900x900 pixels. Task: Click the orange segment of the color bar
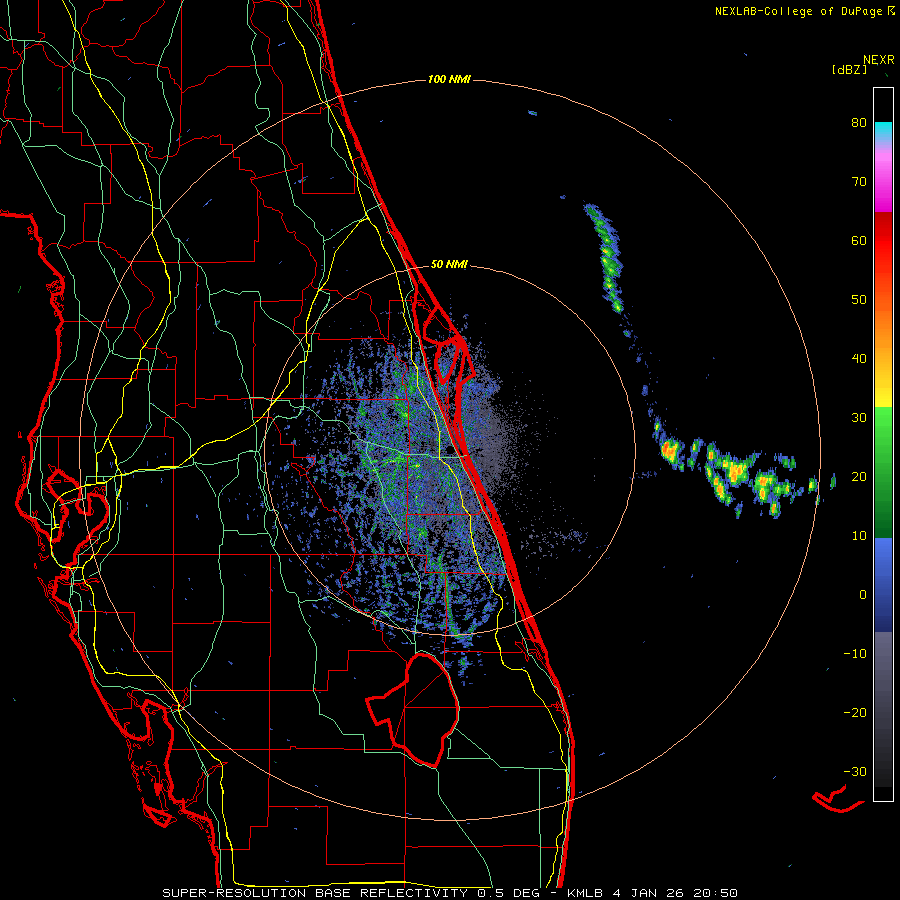click(883, 333)
